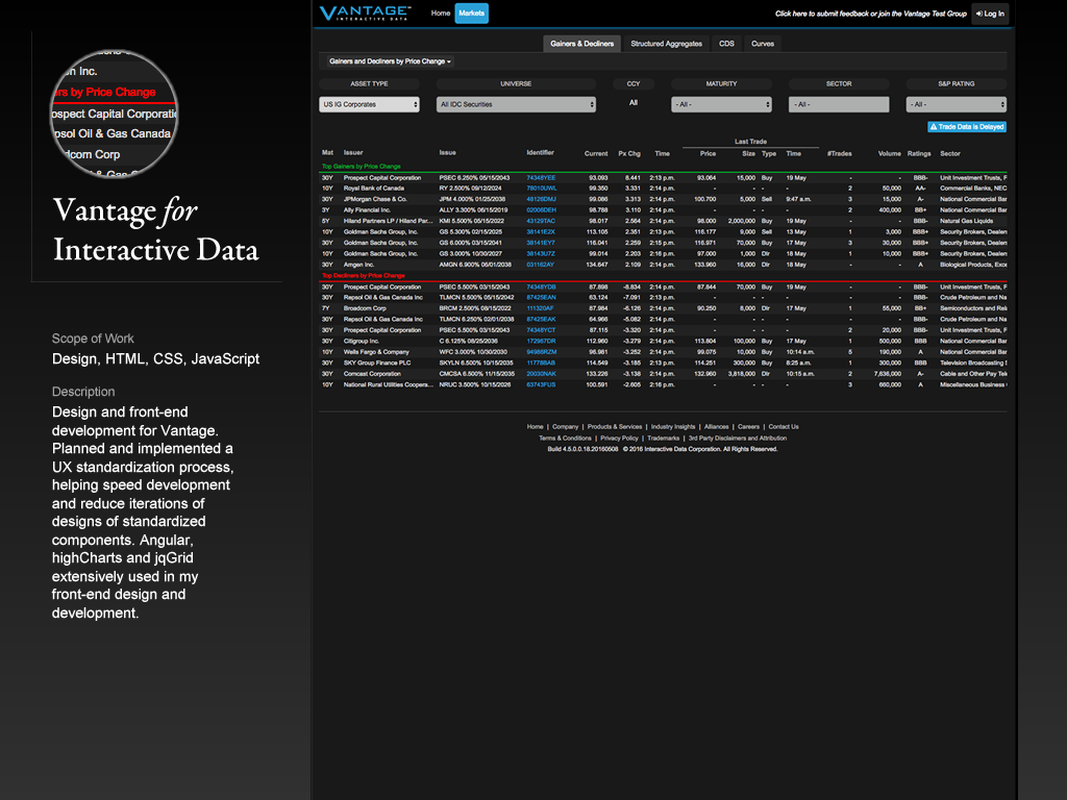
Task: Open the Careers footer link
Action: pyautogui.click(x=749, y=427)
